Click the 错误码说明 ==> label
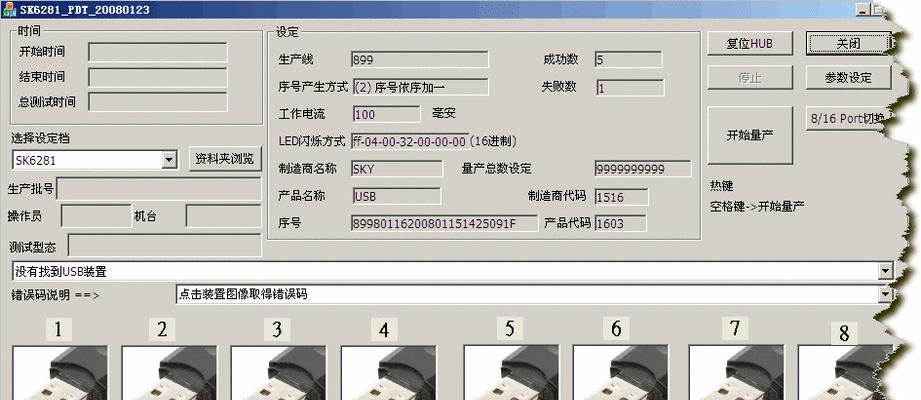Screen dimensions: 921x400 [55, 295]
